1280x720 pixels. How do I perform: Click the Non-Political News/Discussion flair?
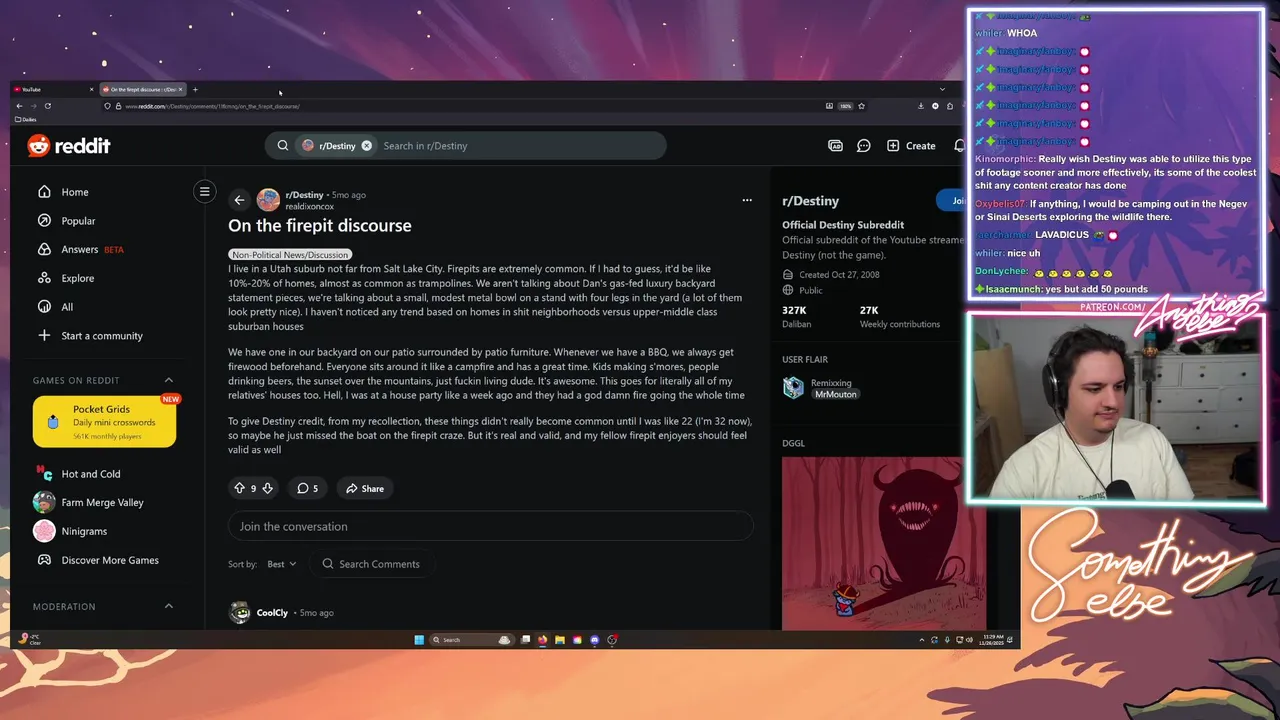[290, 255]
